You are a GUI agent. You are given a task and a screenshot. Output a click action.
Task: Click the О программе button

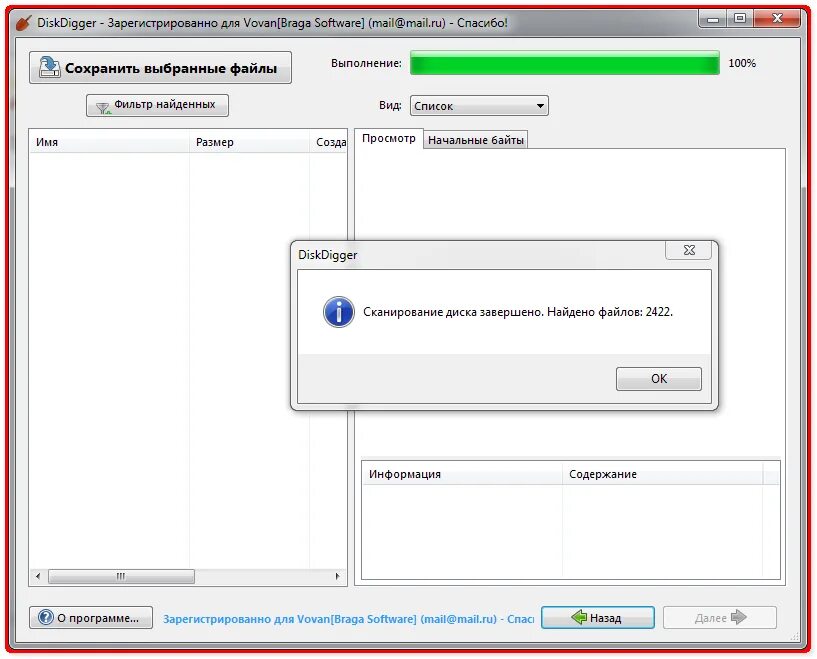pos(91,618)
